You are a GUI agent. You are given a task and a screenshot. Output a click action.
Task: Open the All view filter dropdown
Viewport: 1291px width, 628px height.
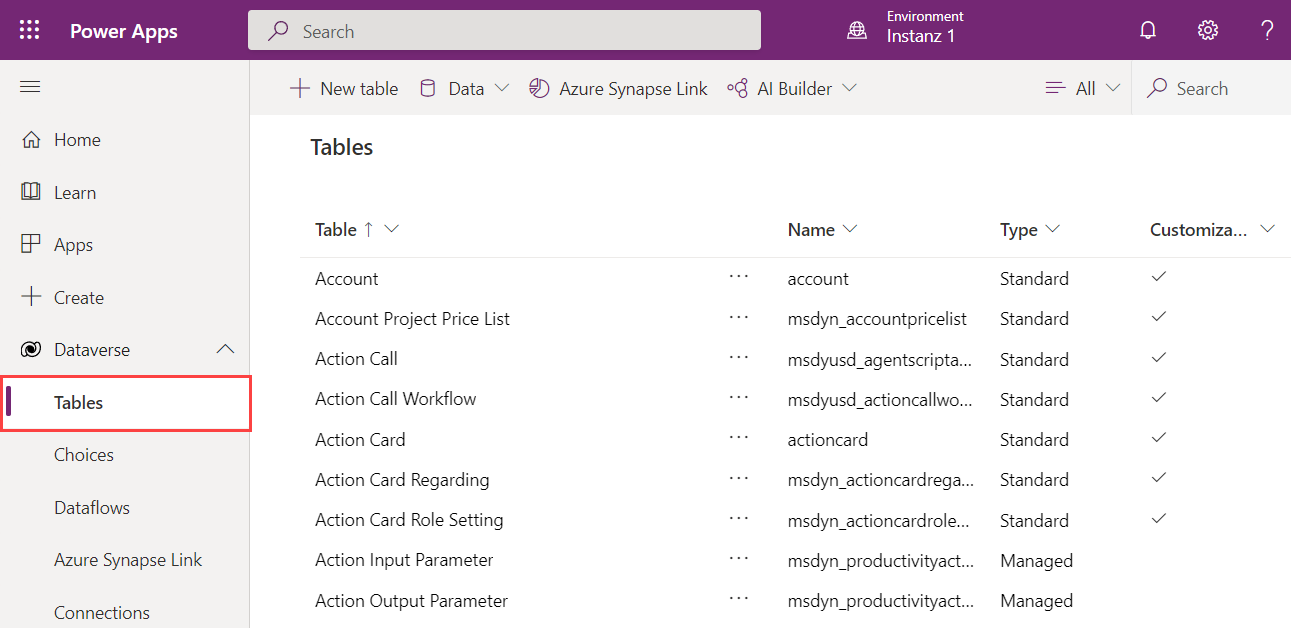pos(1083,88)
